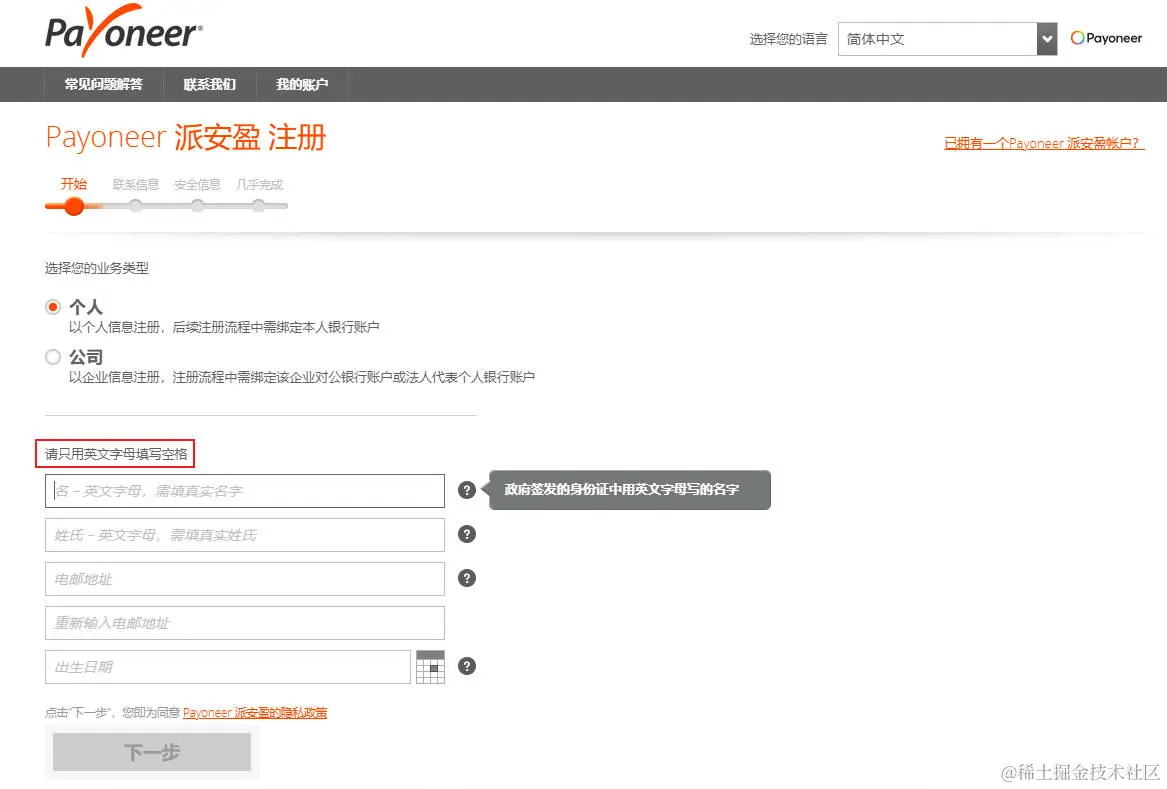Click the help icon beside the first name field
The width and height of the screenshot is (1167, 789).
466,490
